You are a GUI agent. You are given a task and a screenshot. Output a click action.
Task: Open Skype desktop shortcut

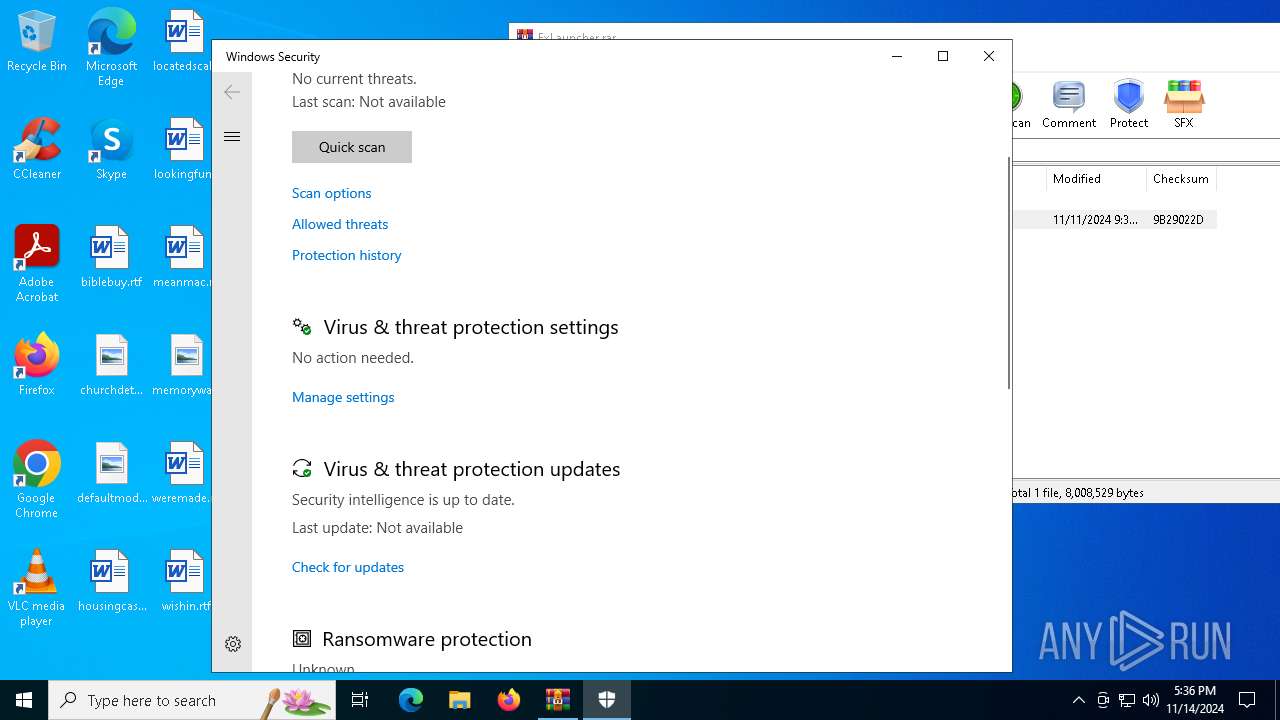click(111, 149)
